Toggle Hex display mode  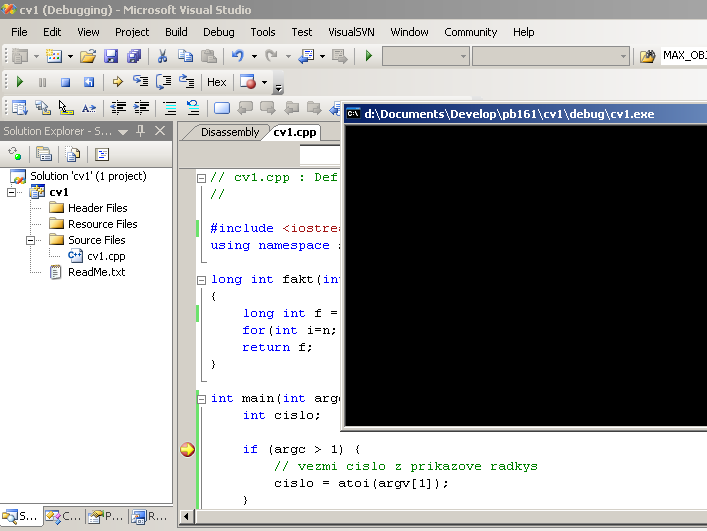pos(216,82)
